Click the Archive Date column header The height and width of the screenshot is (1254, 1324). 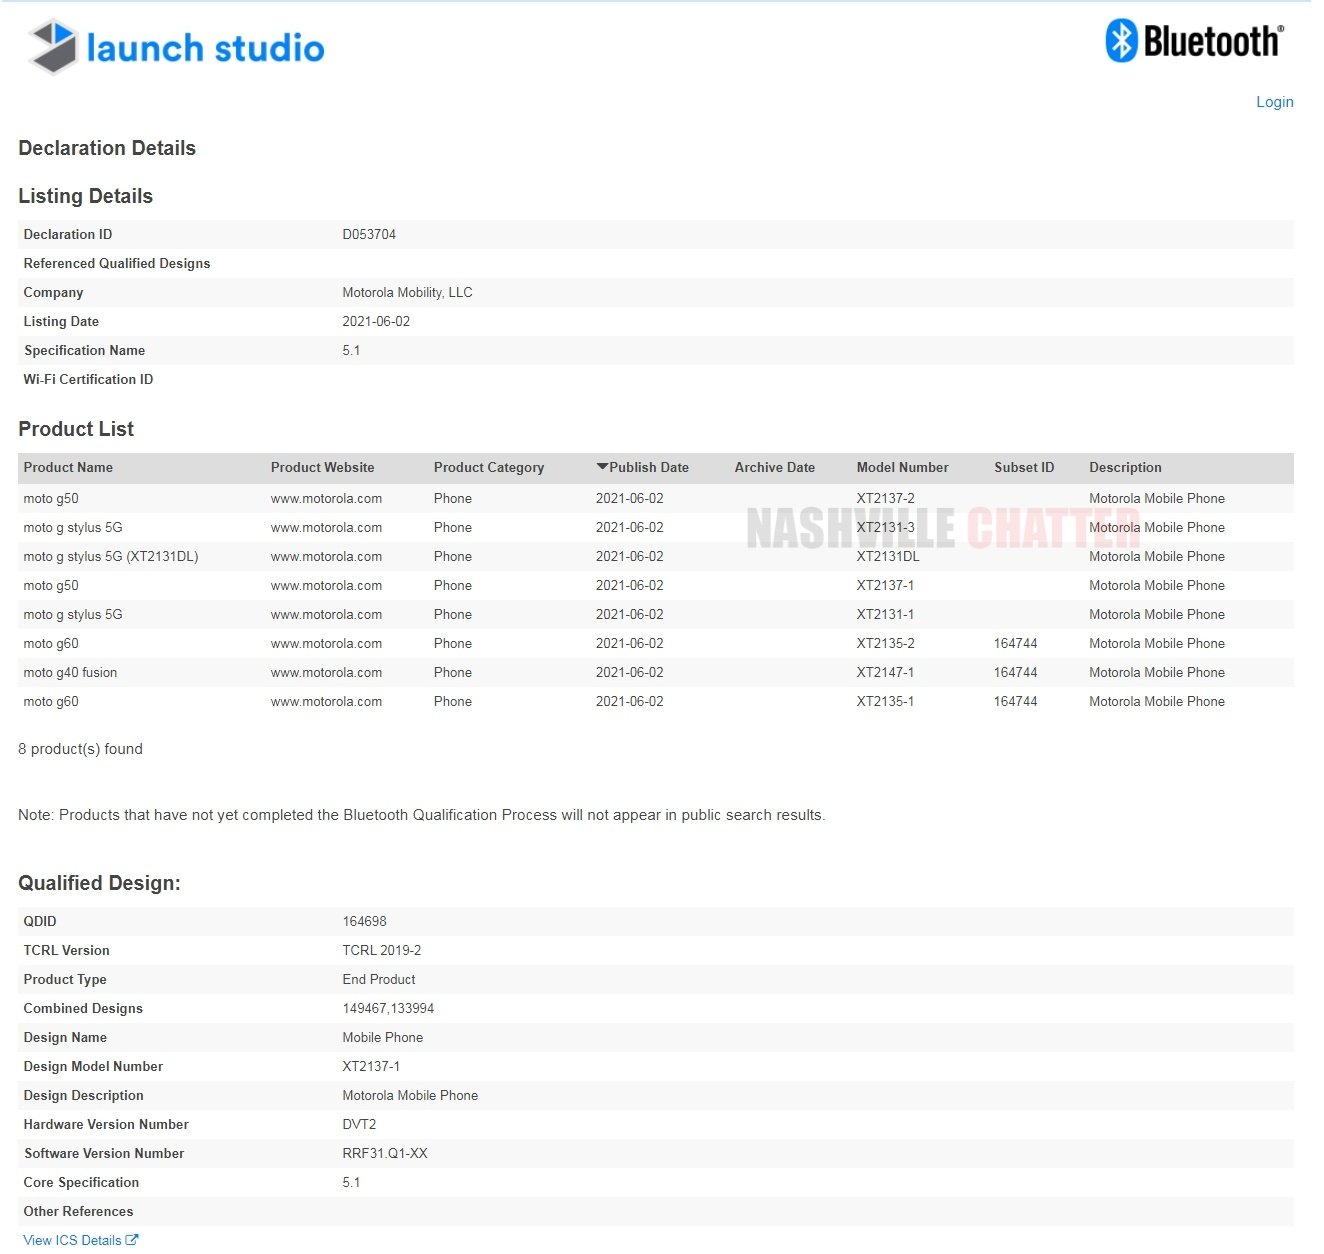[x=774, y=467]
